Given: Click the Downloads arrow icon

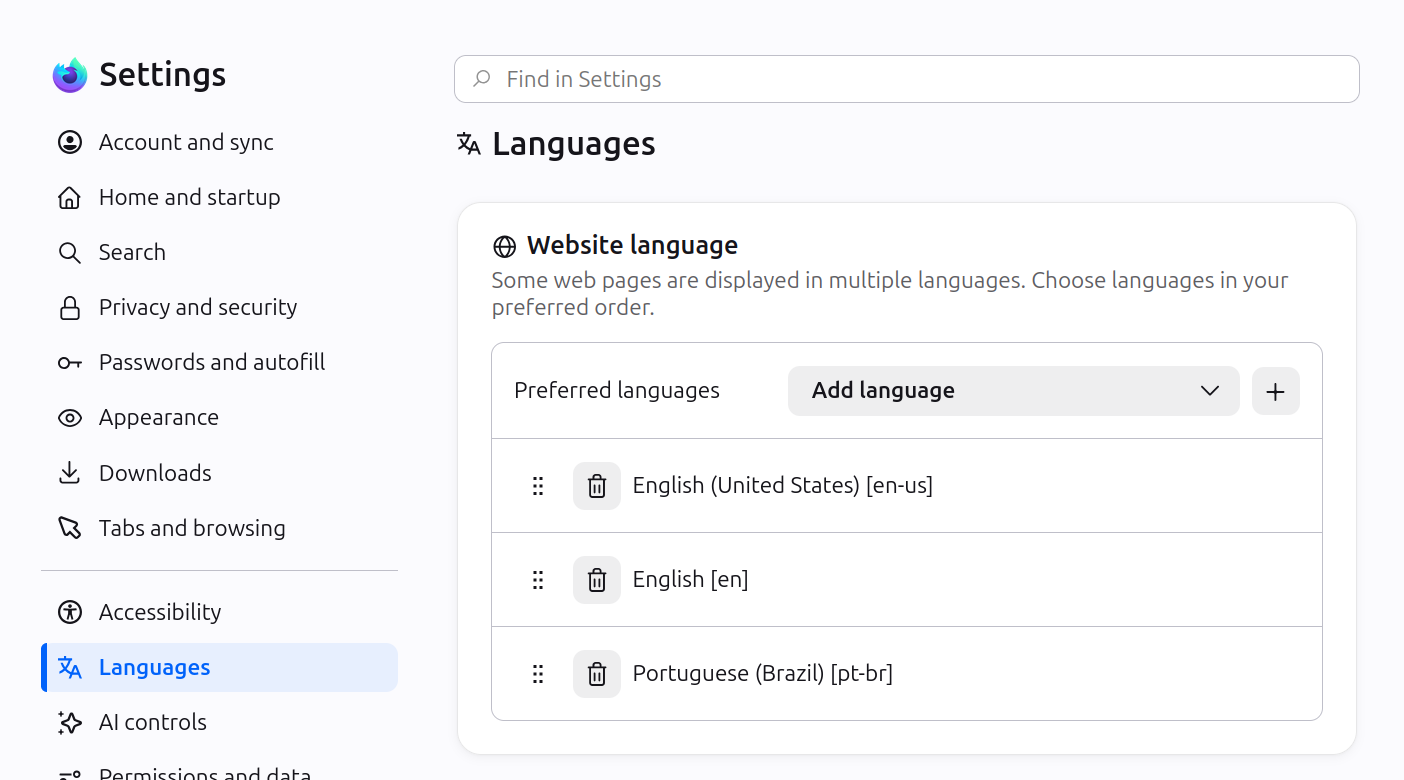Looking at the screenshot, I should point(70,472).
